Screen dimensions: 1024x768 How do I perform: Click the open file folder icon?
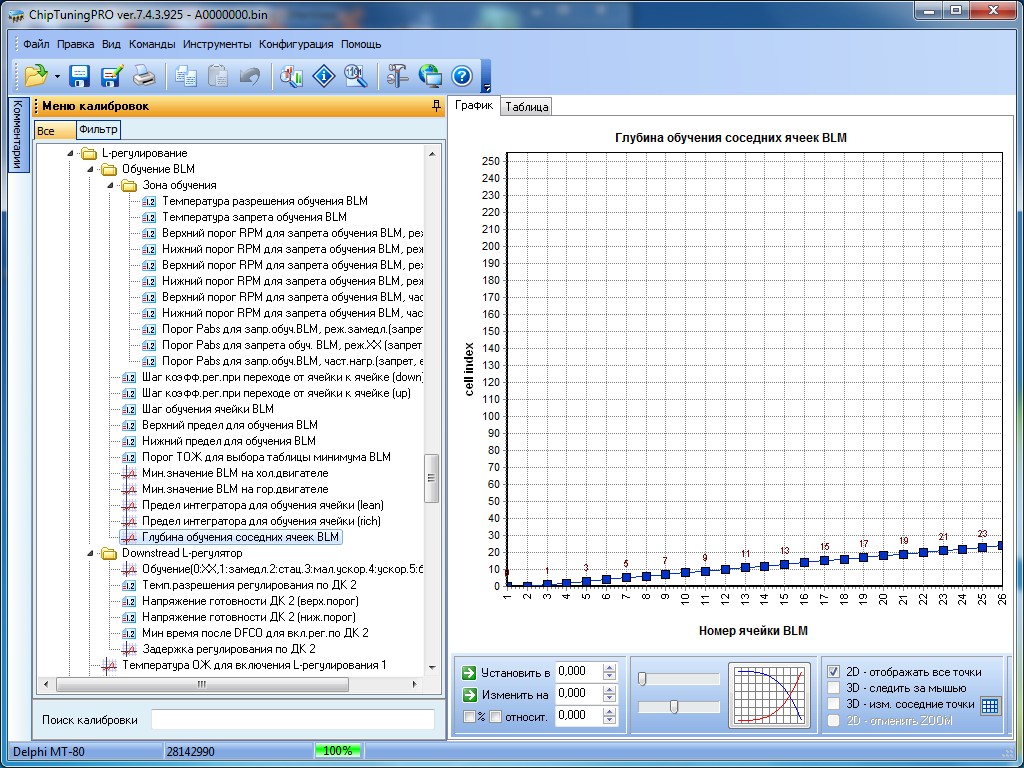[x=36, y=76]
